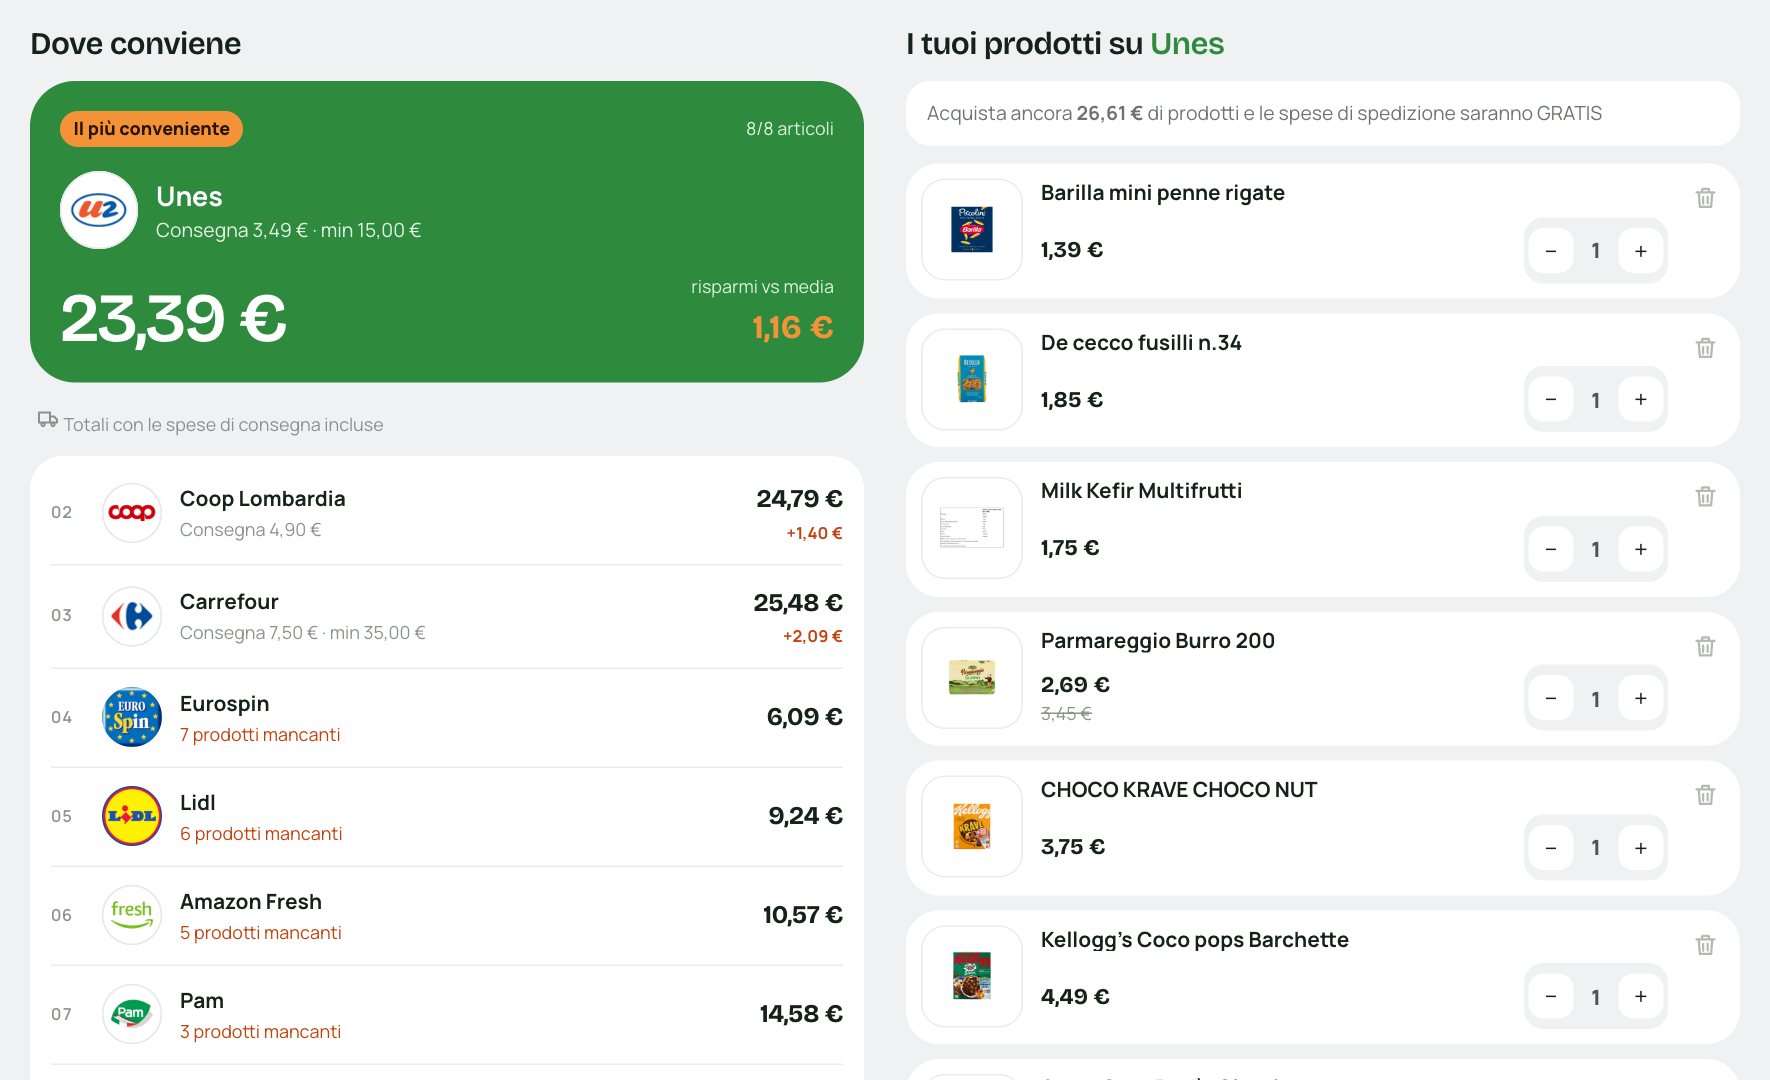The height and width of the screenshot is (1080, 1770).
Task: Increase Milk Kefir Multifrutti quantity
Action: coord(1640,549)
